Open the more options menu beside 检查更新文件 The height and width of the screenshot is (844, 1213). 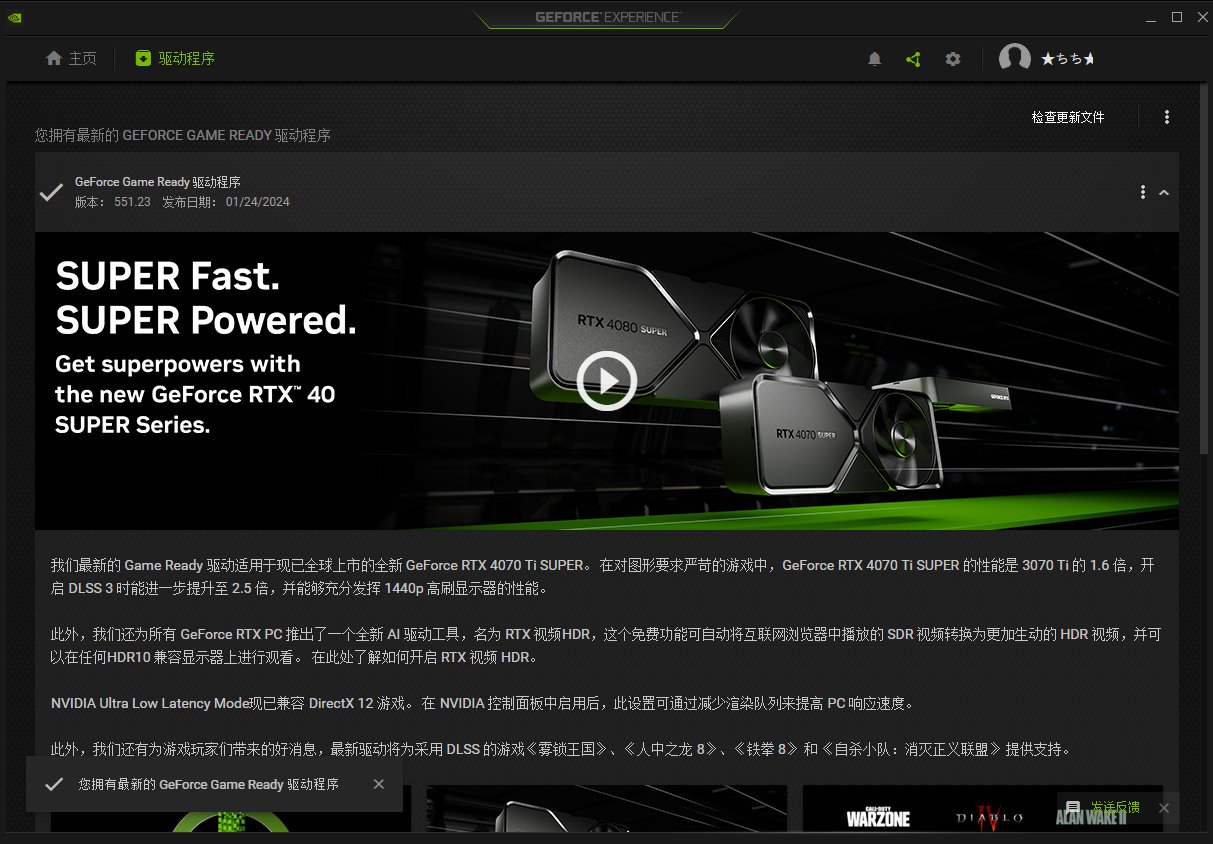click(x=1167, y=117)
